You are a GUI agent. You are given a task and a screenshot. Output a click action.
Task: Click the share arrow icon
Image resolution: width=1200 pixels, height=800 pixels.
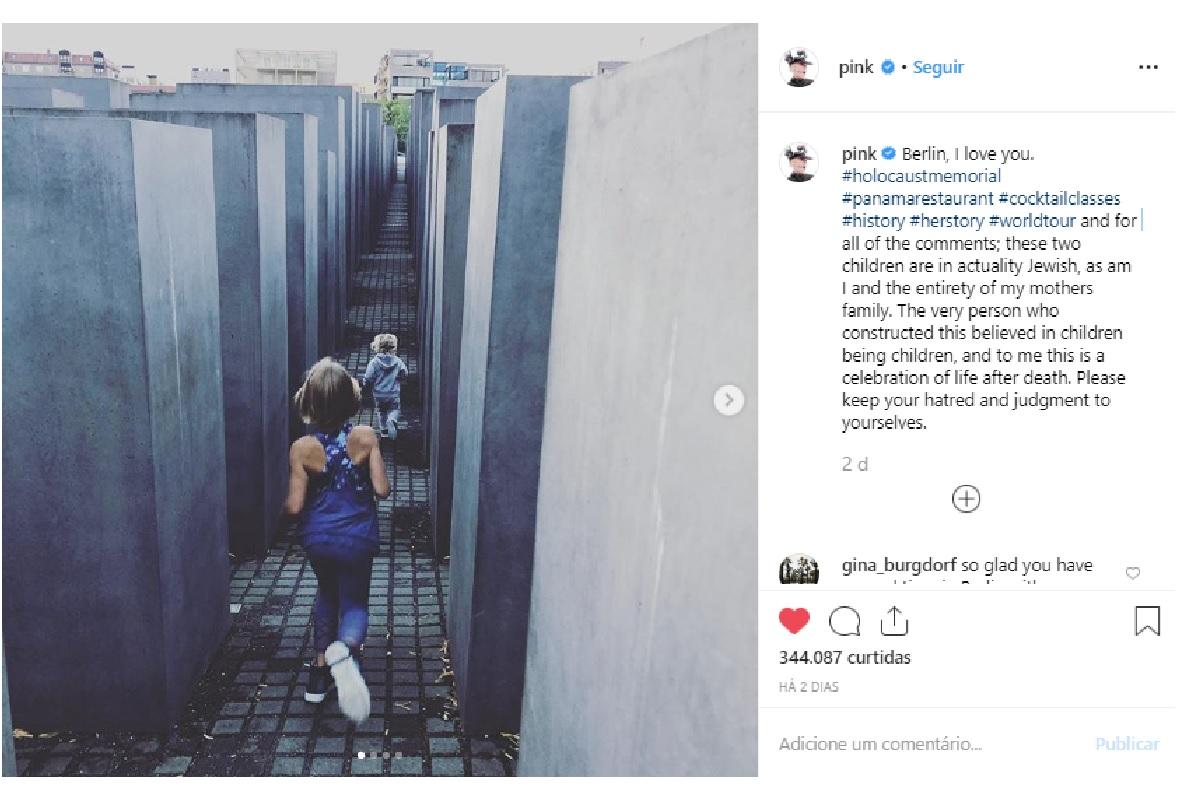[x=893, y=621]
